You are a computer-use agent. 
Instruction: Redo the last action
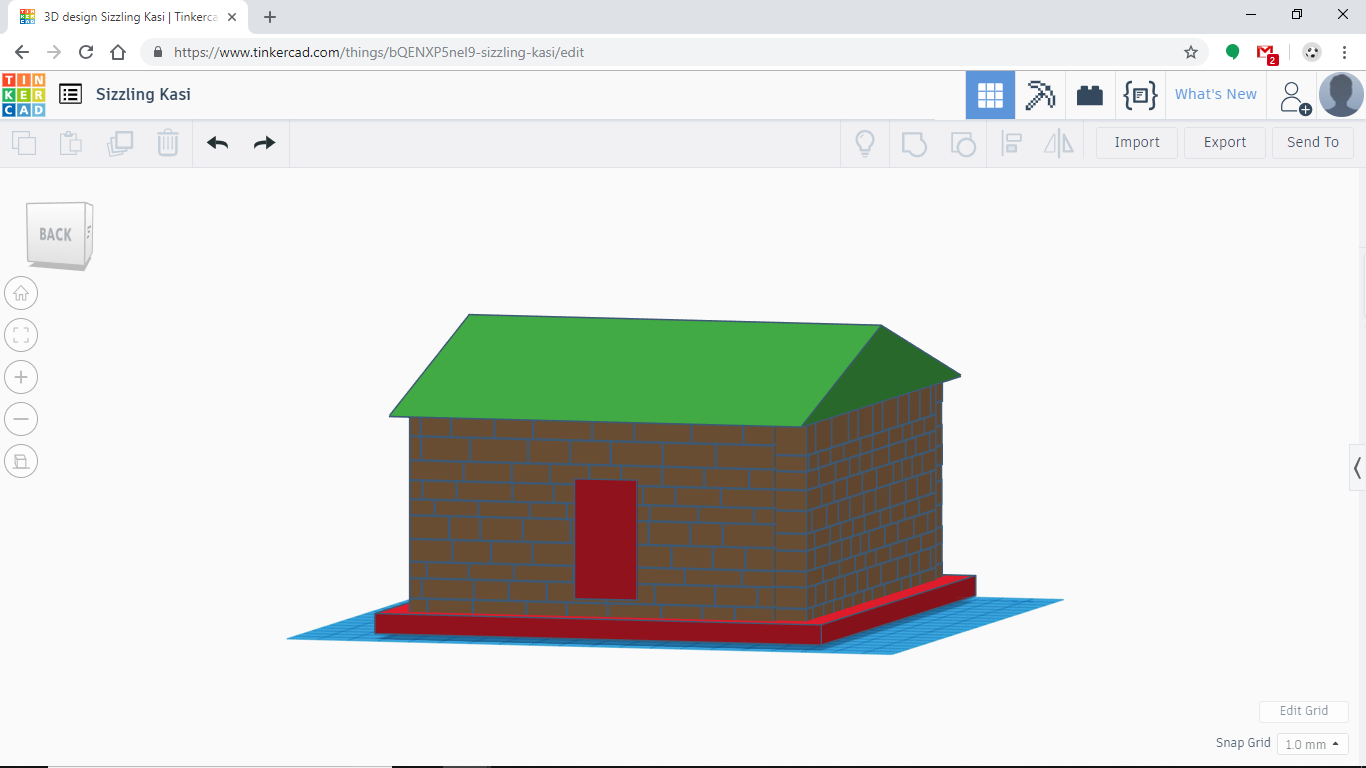click(x=263, y=143)
